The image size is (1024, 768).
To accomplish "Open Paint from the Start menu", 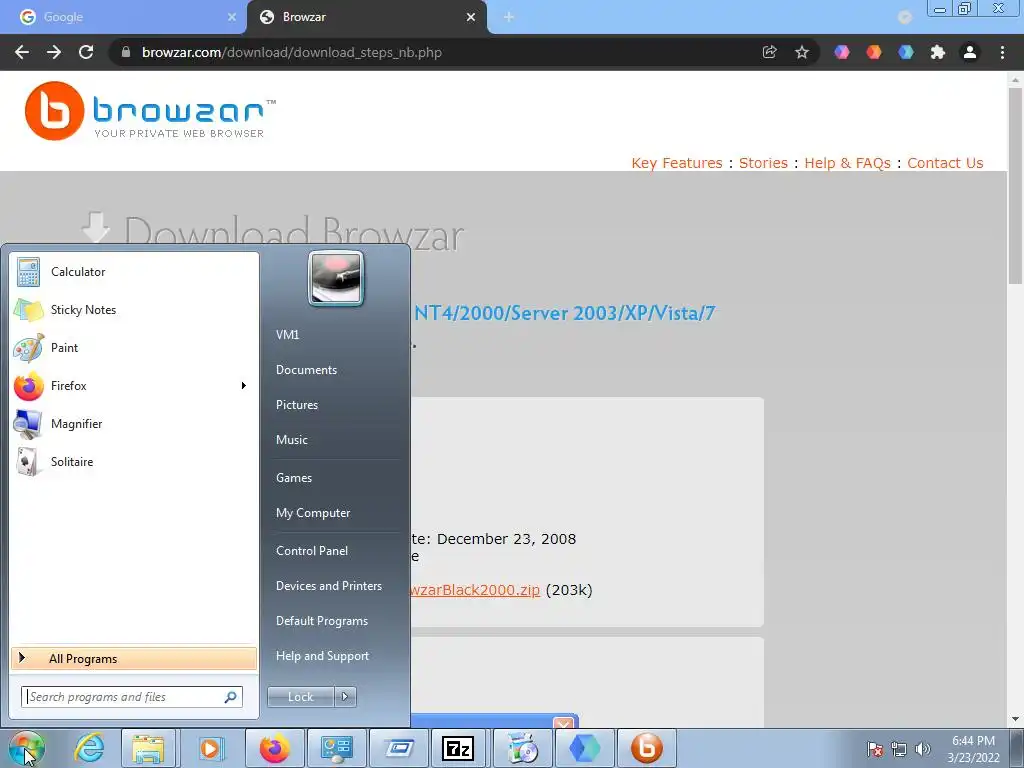I will coord(134,347).
